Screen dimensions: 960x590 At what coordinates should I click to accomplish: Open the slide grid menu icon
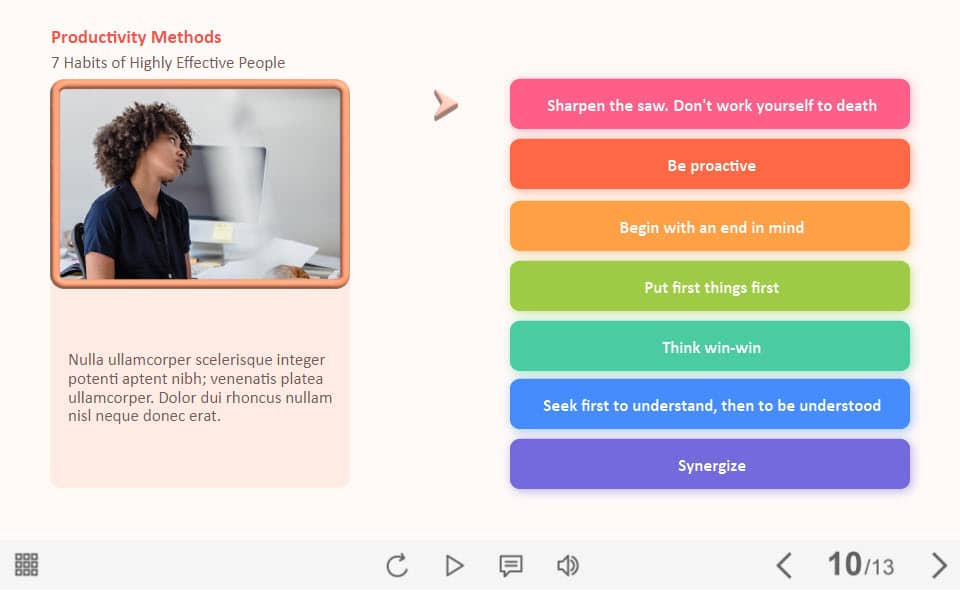[27, 565]
